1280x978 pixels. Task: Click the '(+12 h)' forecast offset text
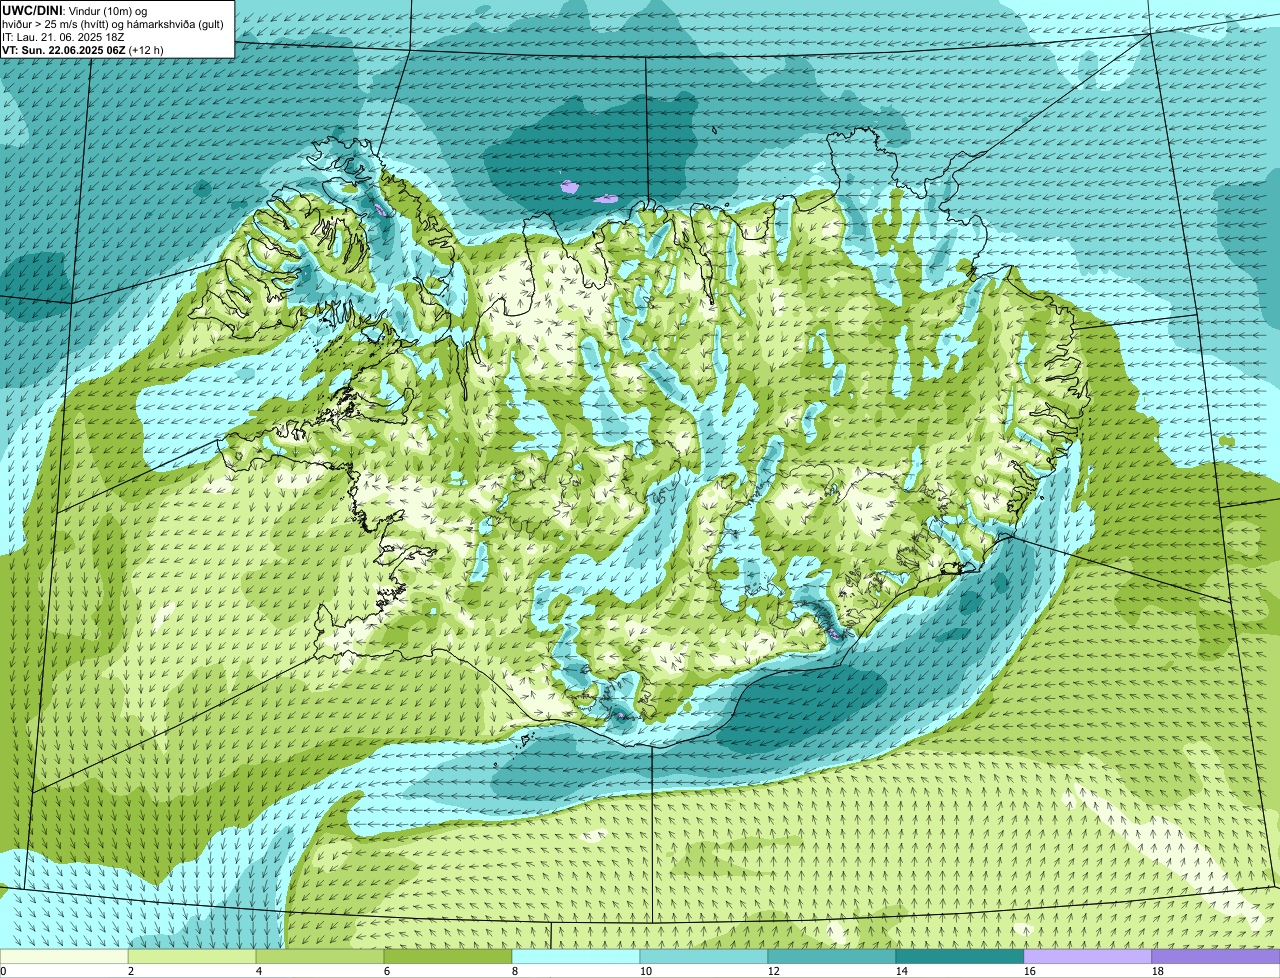147,50
